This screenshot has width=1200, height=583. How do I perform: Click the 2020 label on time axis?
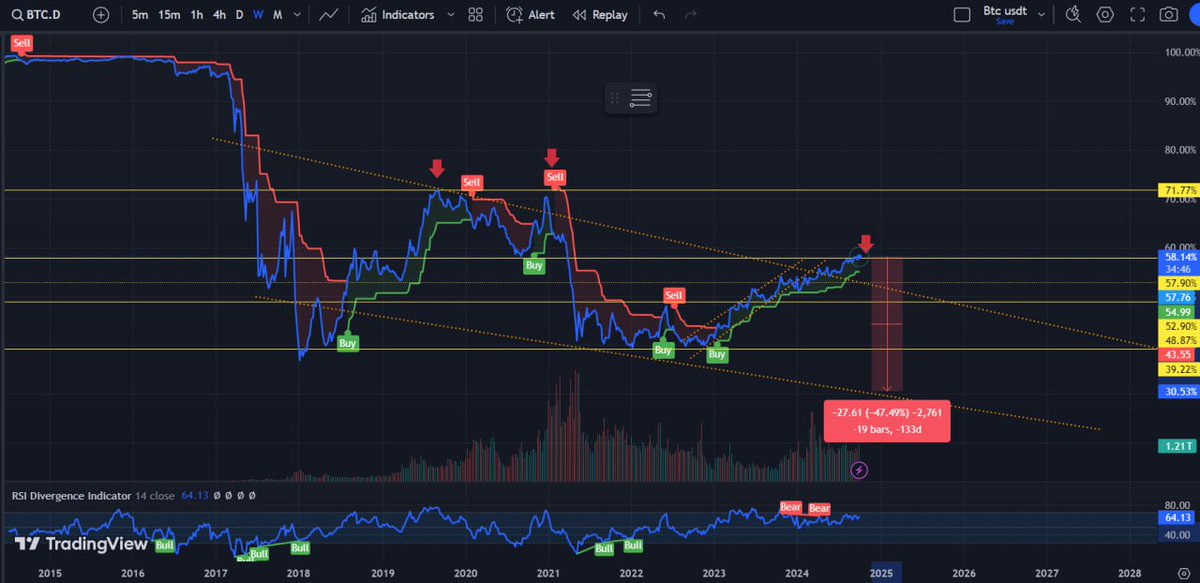464,573
